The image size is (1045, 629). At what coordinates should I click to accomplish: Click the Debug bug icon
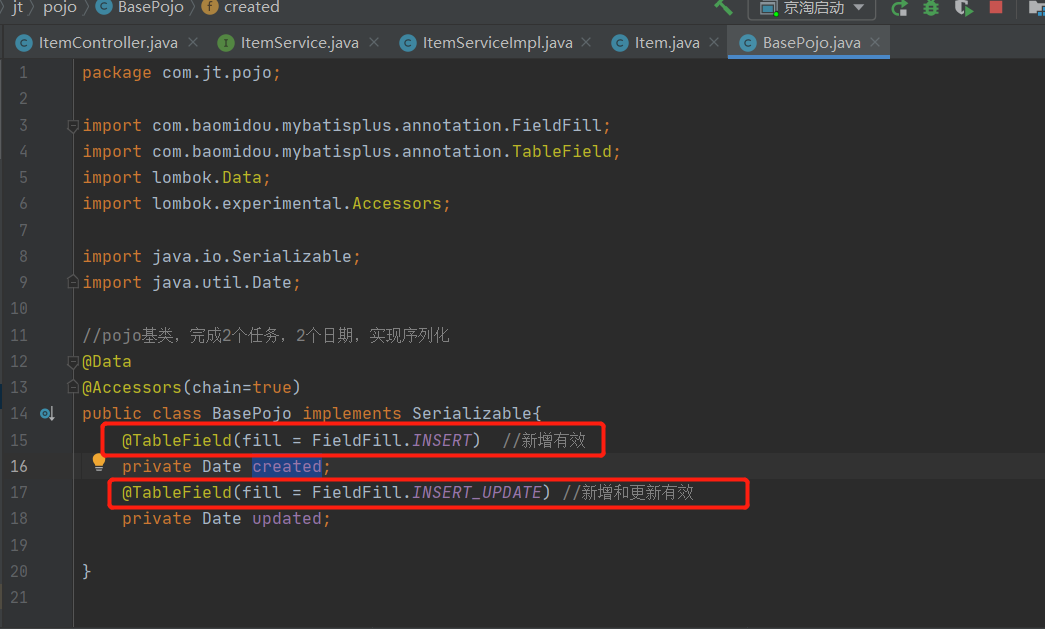click(x=931, y=8)
